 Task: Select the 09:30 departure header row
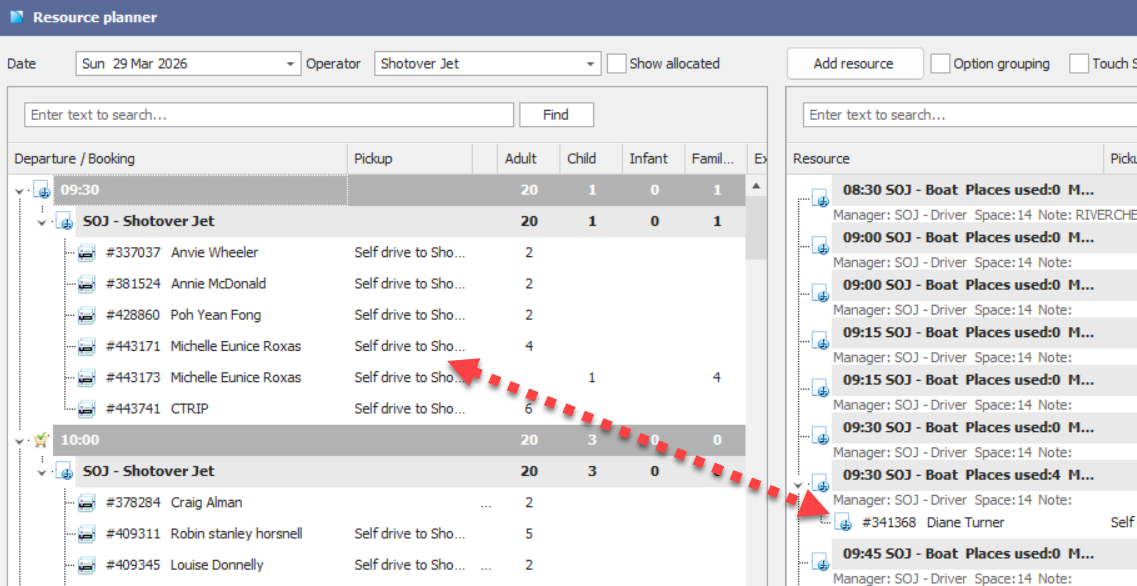(x=400, y=190)
